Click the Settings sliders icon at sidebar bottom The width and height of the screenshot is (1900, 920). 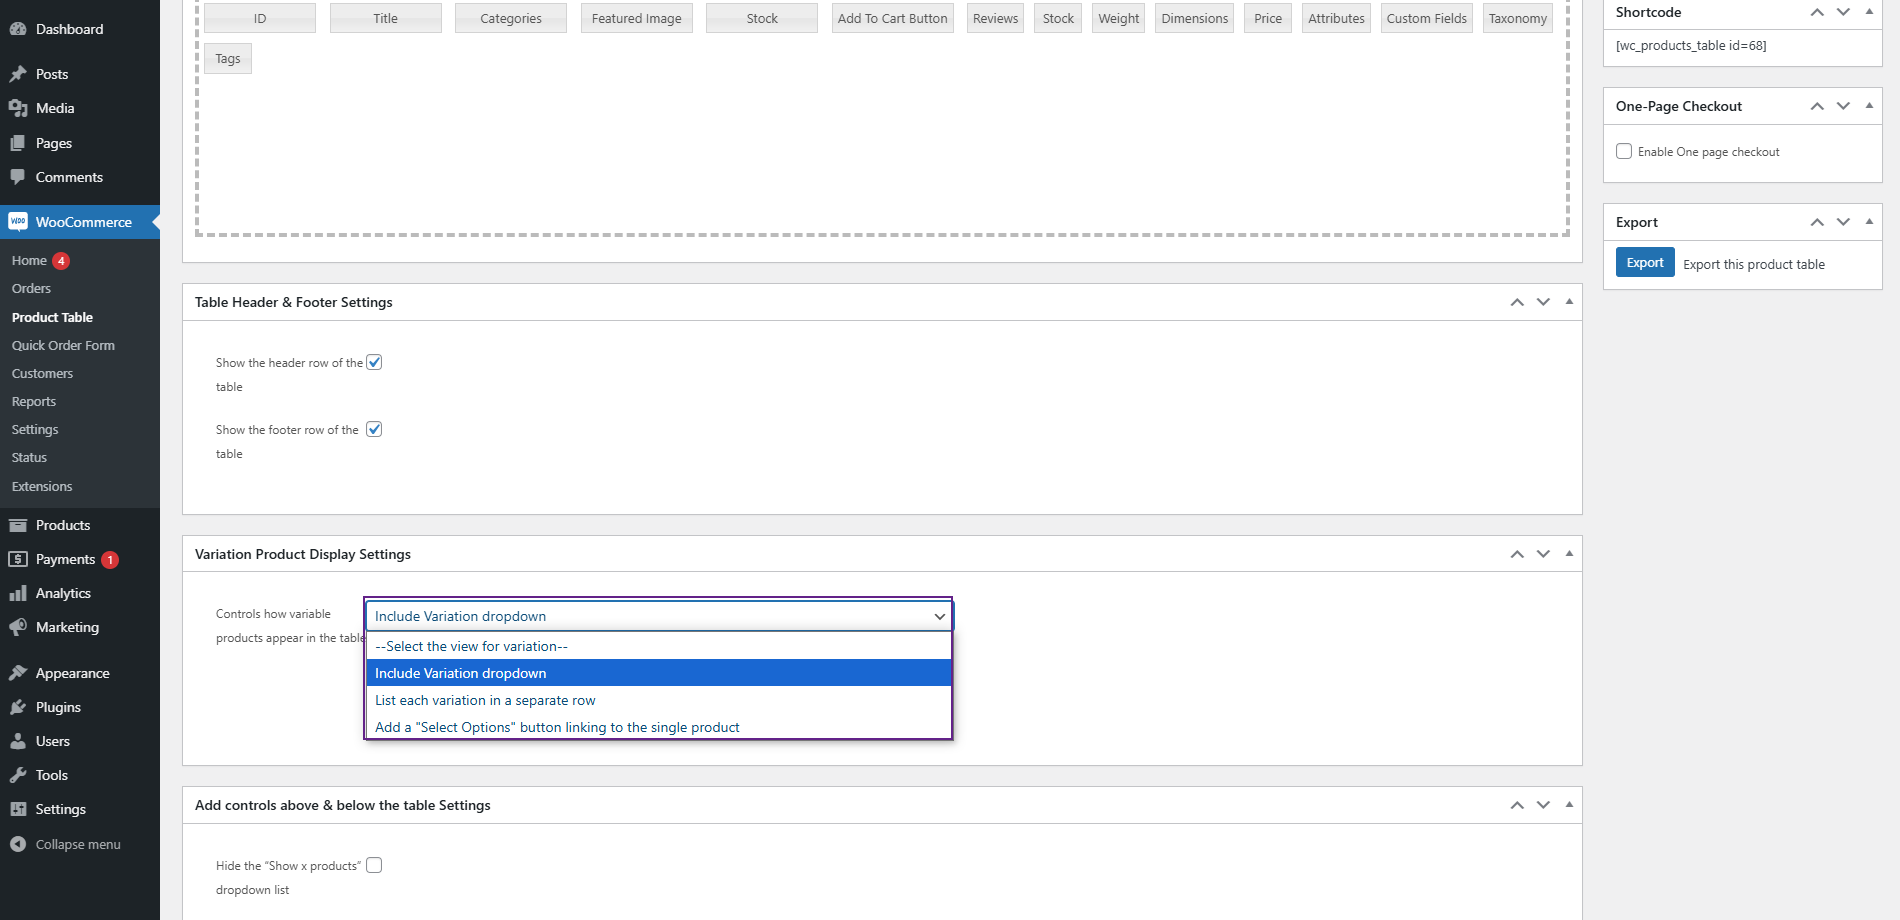point(18,809)
